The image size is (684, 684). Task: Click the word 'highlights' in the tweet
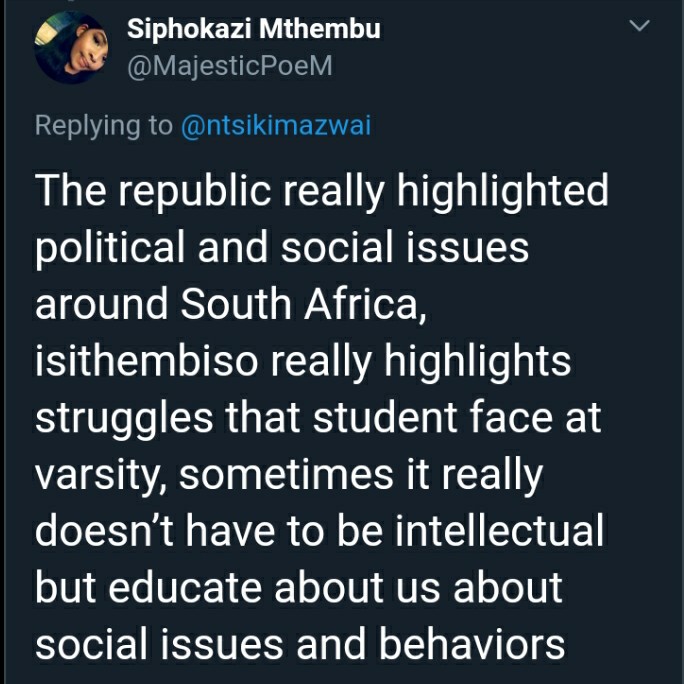477,361
